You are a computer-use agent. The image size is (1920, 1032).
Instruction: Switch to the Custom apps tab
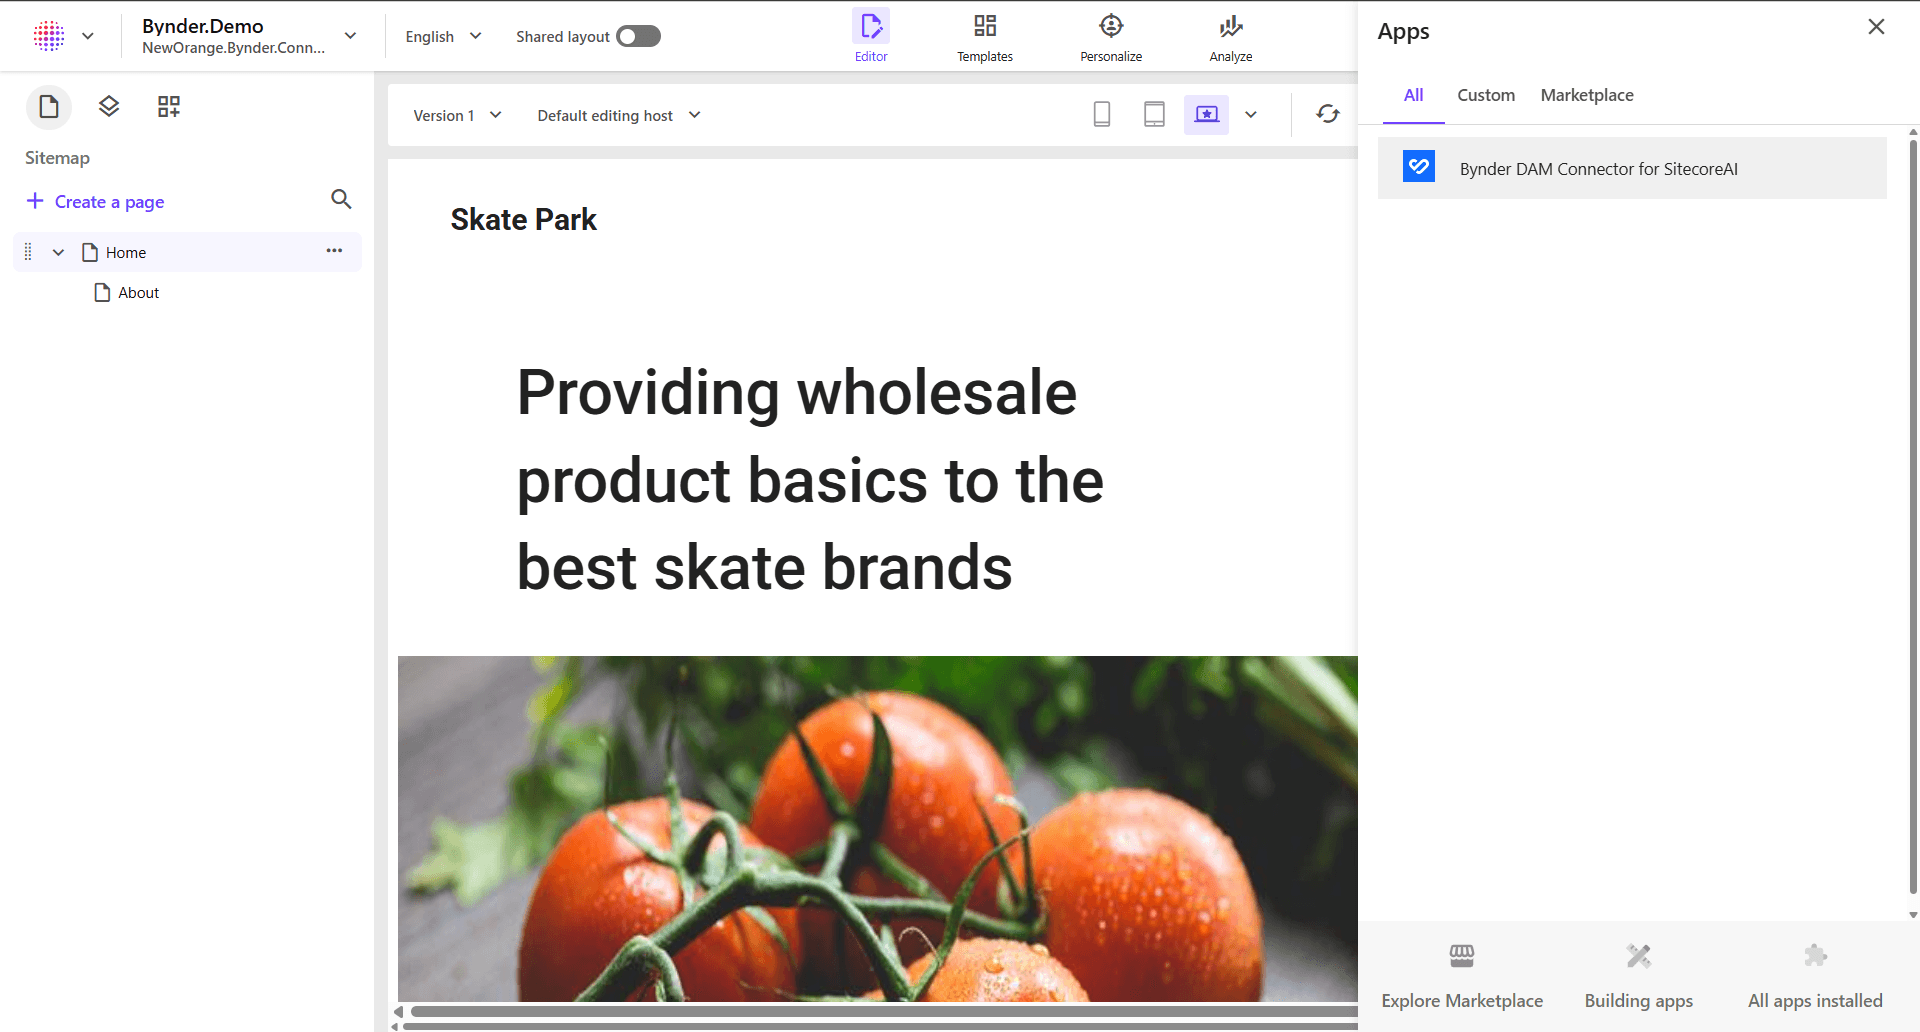(1485, 95)
